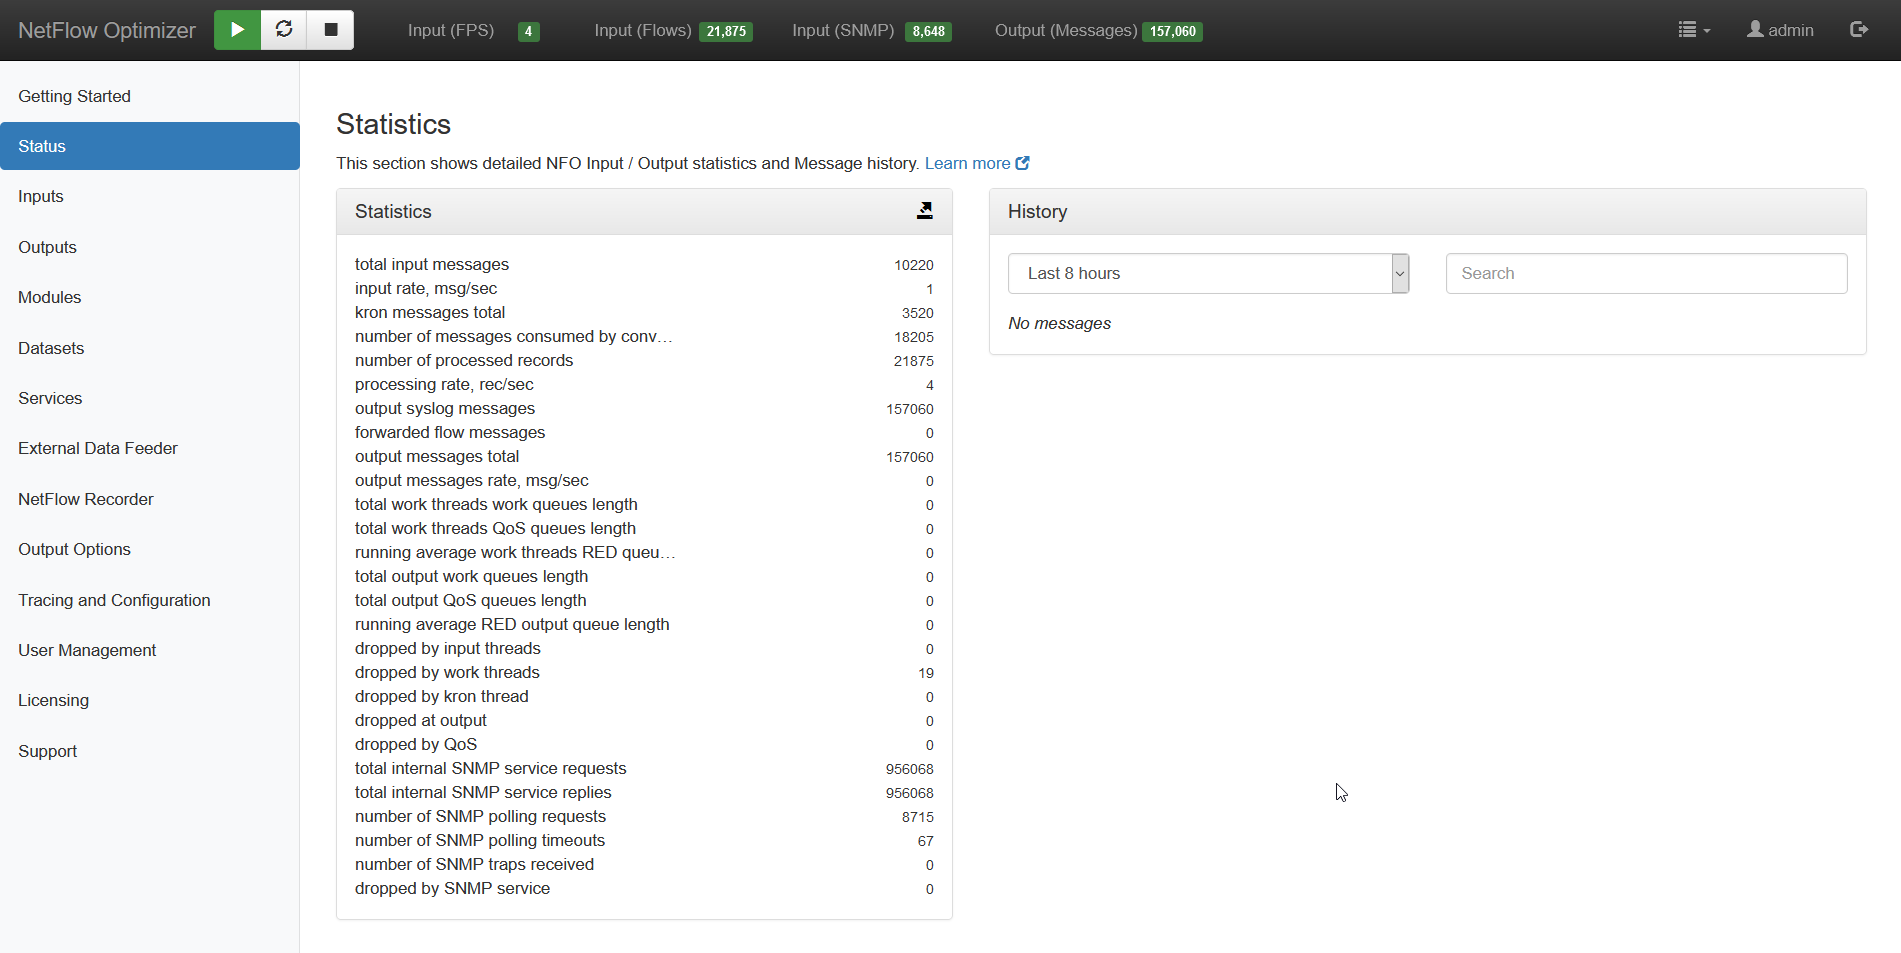Click the NetFlow Optimizer brand title
1901x953 pixels.
pos(107,30)
